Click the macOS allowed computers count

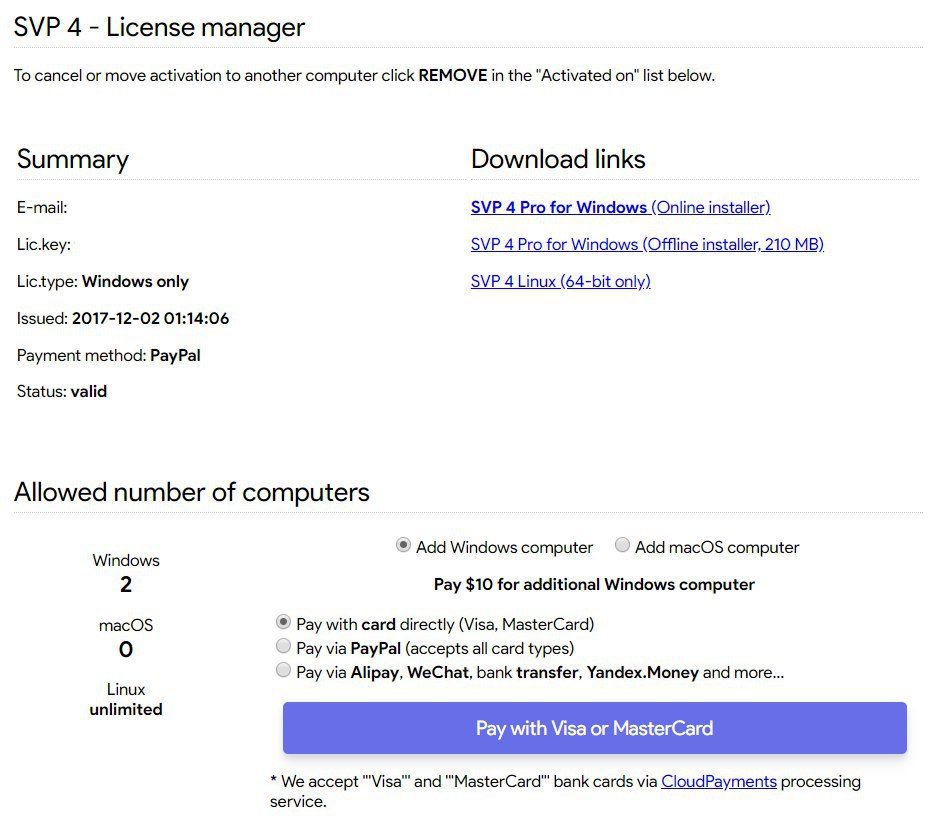click(126, 650)
